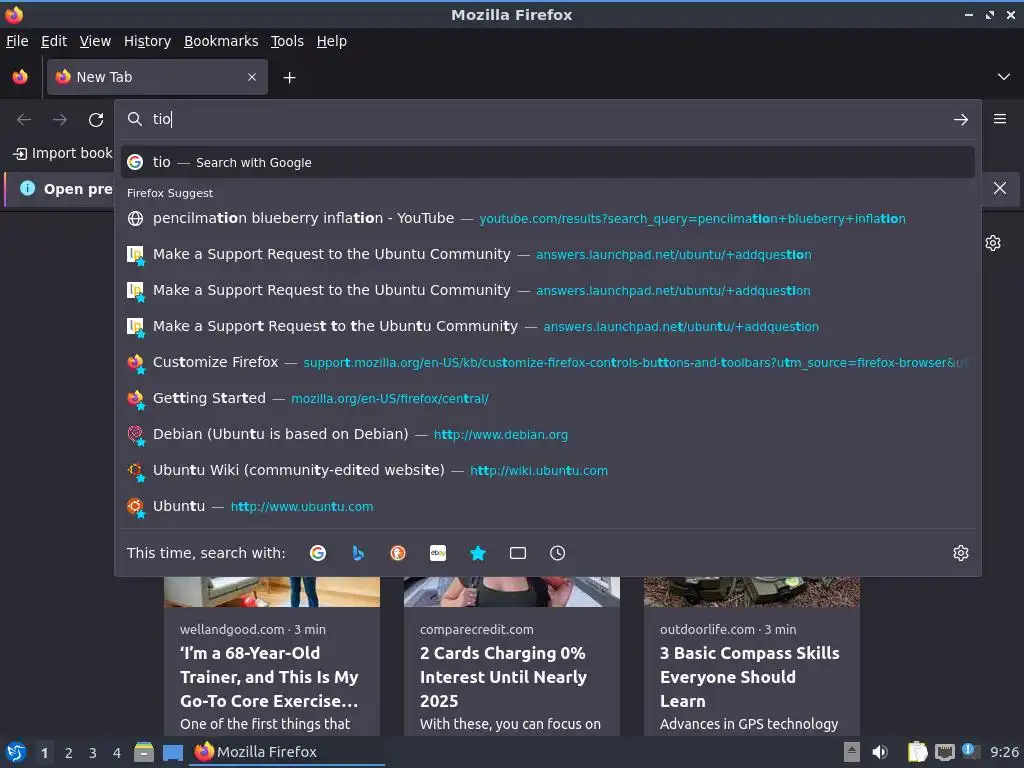
Task: Open the Customize Firefox suggestion
Action: point(548,362)
